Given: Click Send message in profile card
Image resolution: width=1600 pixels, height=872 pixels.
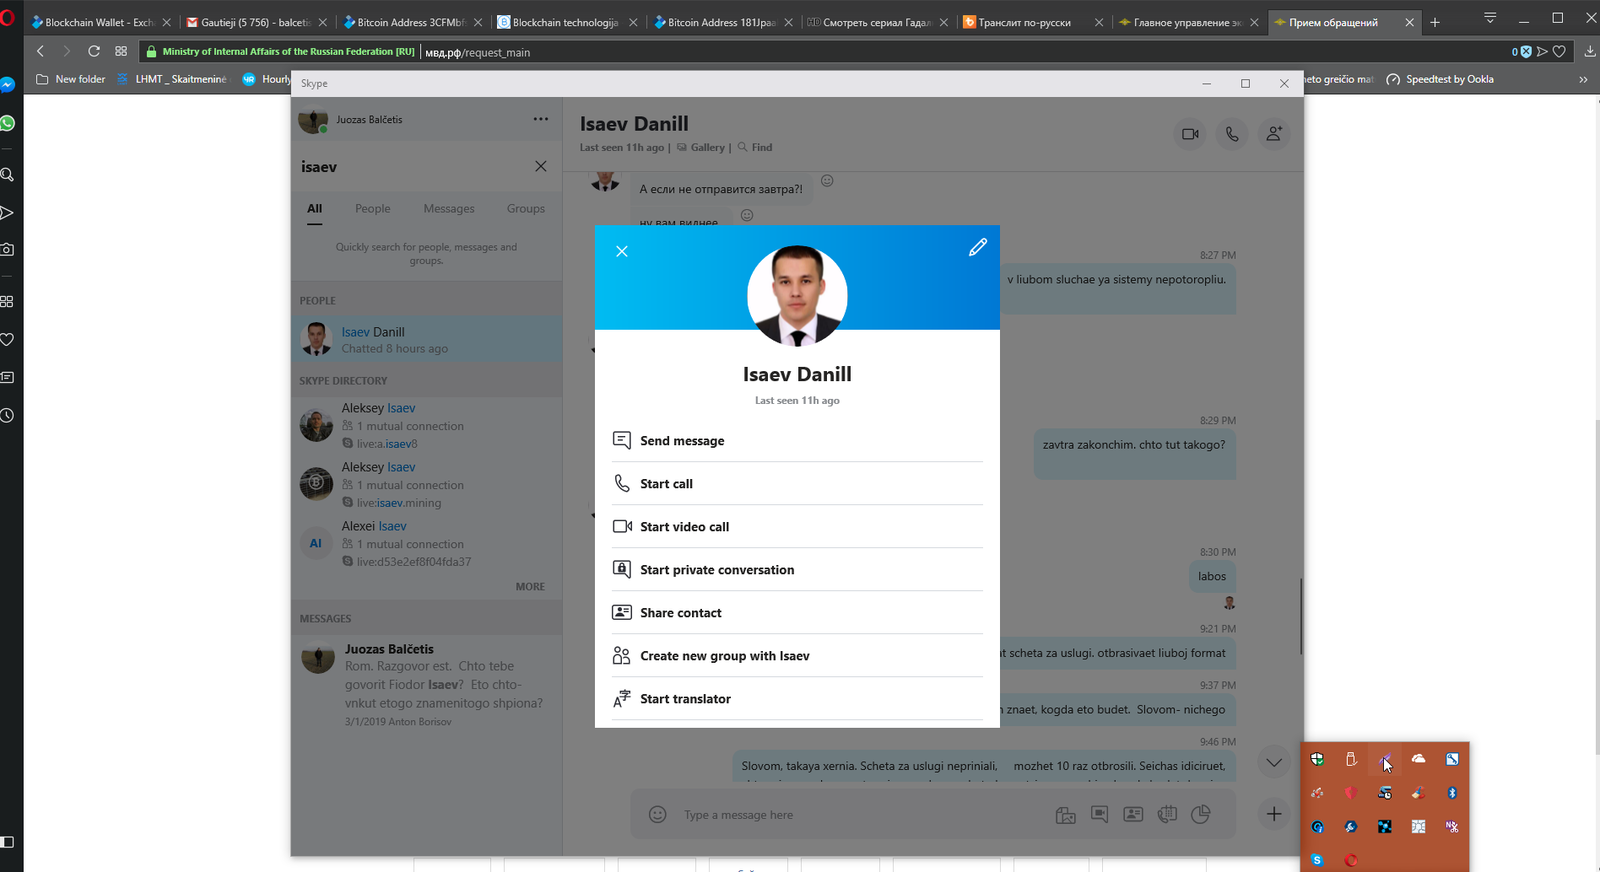Looking at the screenshot, I should 682,441.
